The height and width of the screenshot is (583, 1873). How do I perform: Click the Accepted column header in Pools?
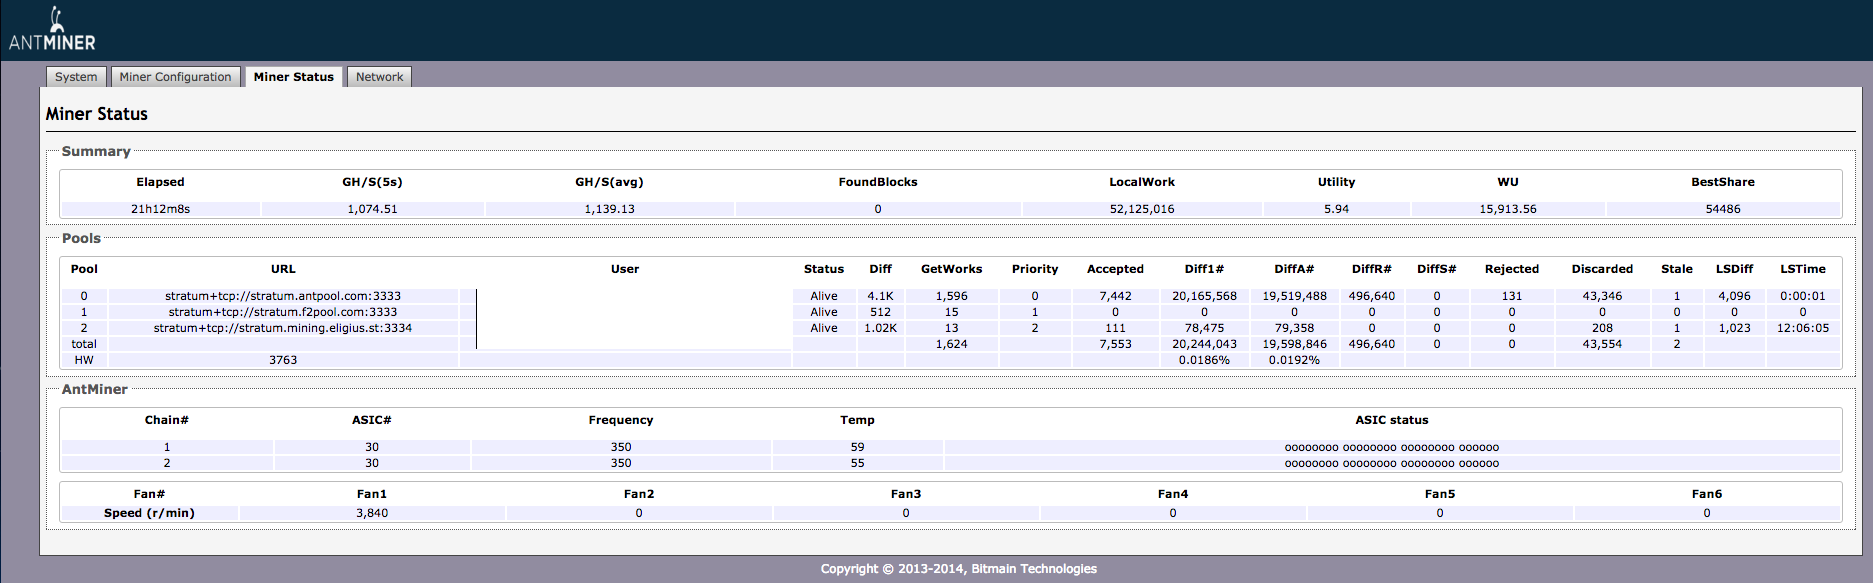(x=1115, y=269)
